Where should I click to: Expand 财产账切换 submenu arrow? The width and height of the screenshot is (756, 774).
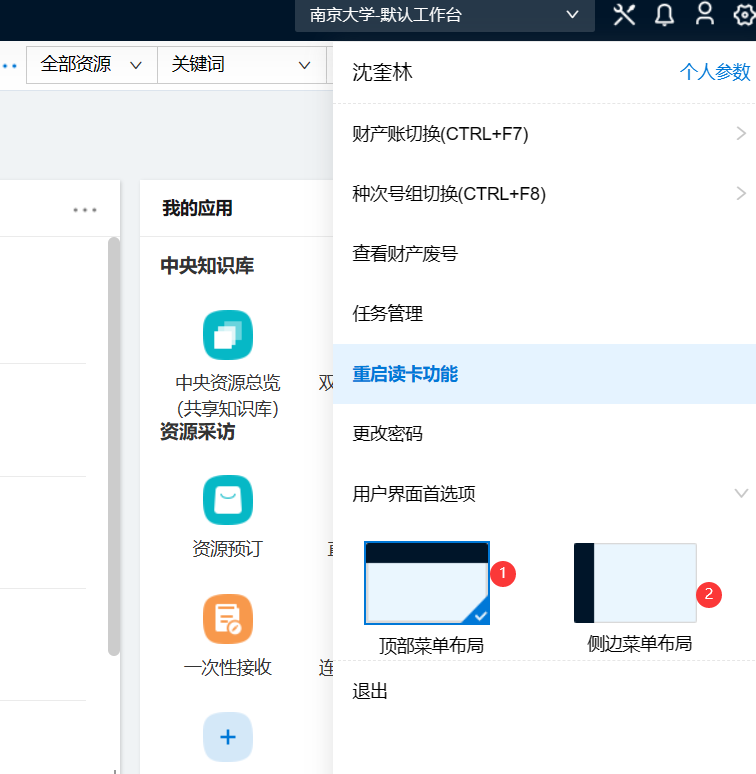741,133
